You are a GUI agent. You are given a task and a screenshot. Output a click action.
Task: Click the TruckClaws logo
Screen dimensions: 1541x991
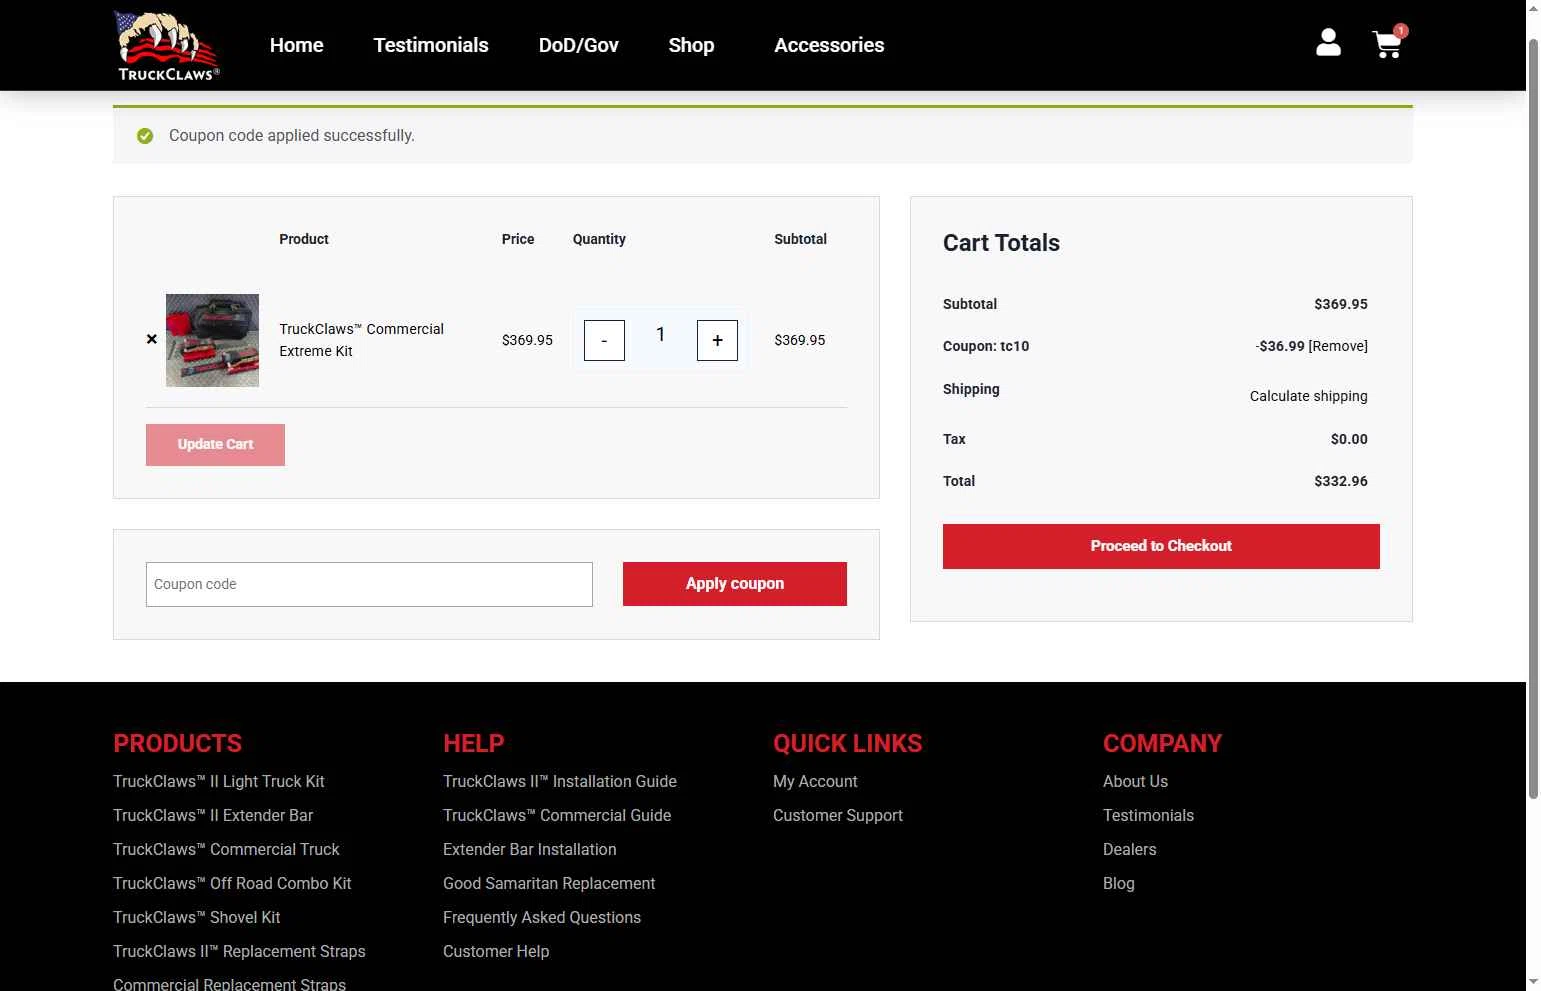pyautogui.click(x=167, y=45)
